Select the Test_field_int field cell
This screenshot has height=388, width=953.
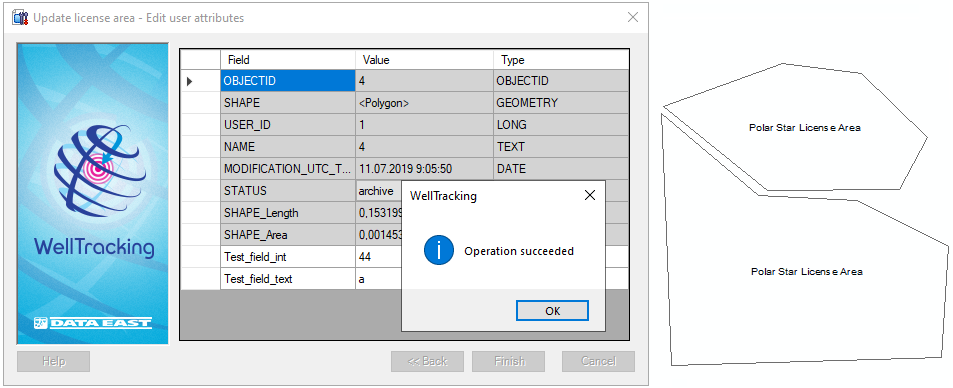point(287,257)
